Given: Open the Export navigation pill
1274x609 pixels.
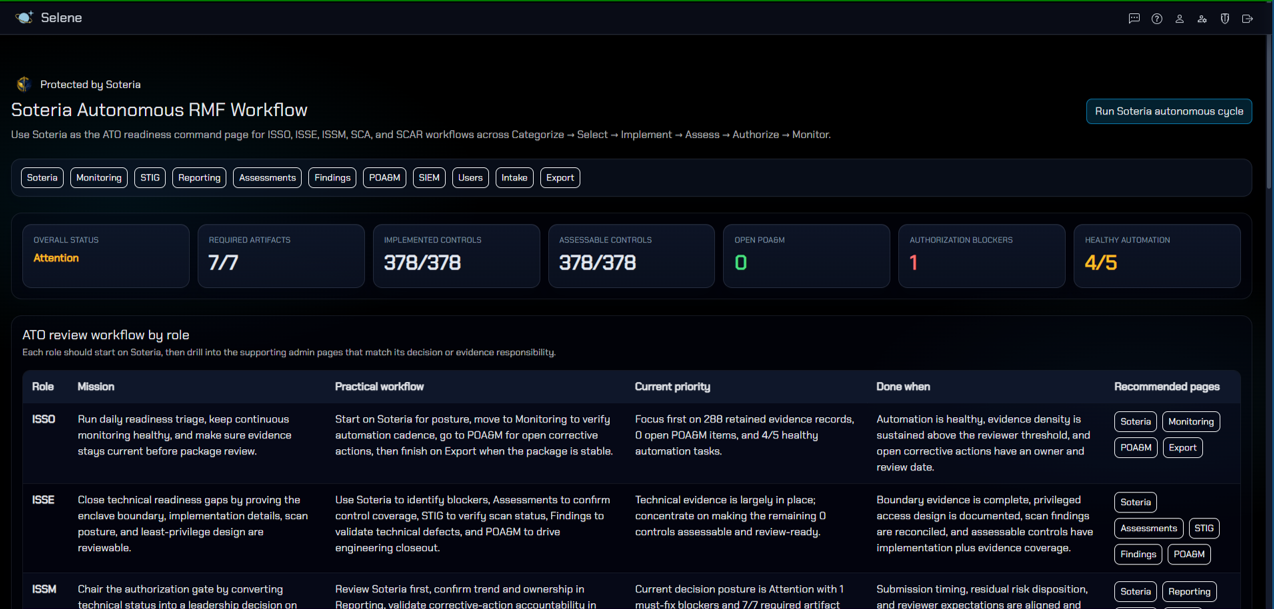Looking at the screenshot, I should [x=560, y=178].
